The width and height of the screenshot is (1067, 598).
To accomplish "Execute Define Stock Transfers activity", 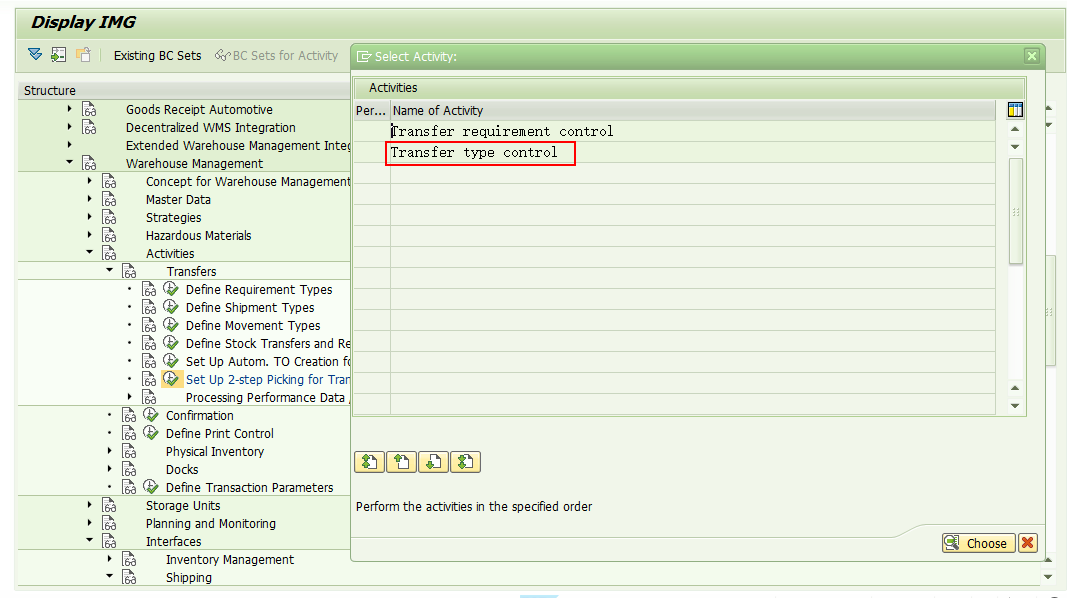I will [x=171, y=343].
